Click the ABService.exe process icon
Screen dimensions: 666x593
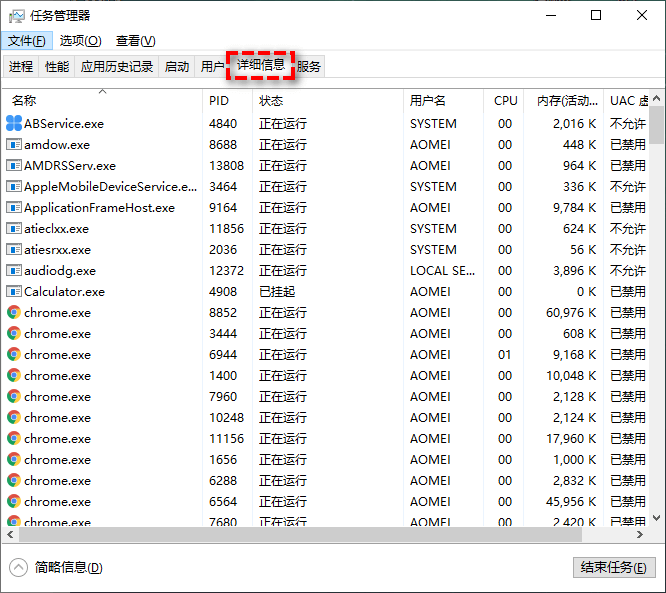(x=14, y=124)
